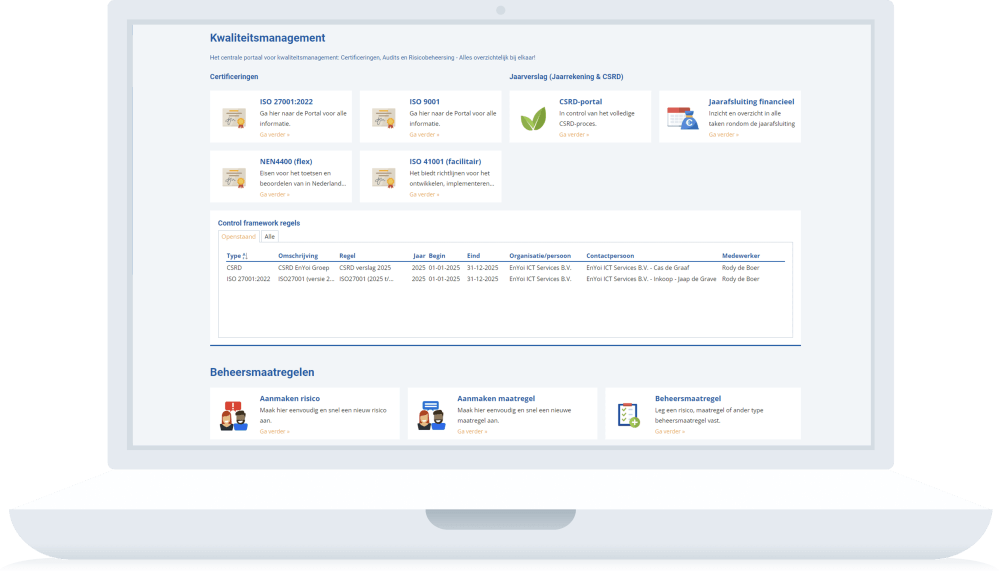Click the Jaarafsluiting financieel calendar icon
This screenshot has height=572, width=1000.
683,118
